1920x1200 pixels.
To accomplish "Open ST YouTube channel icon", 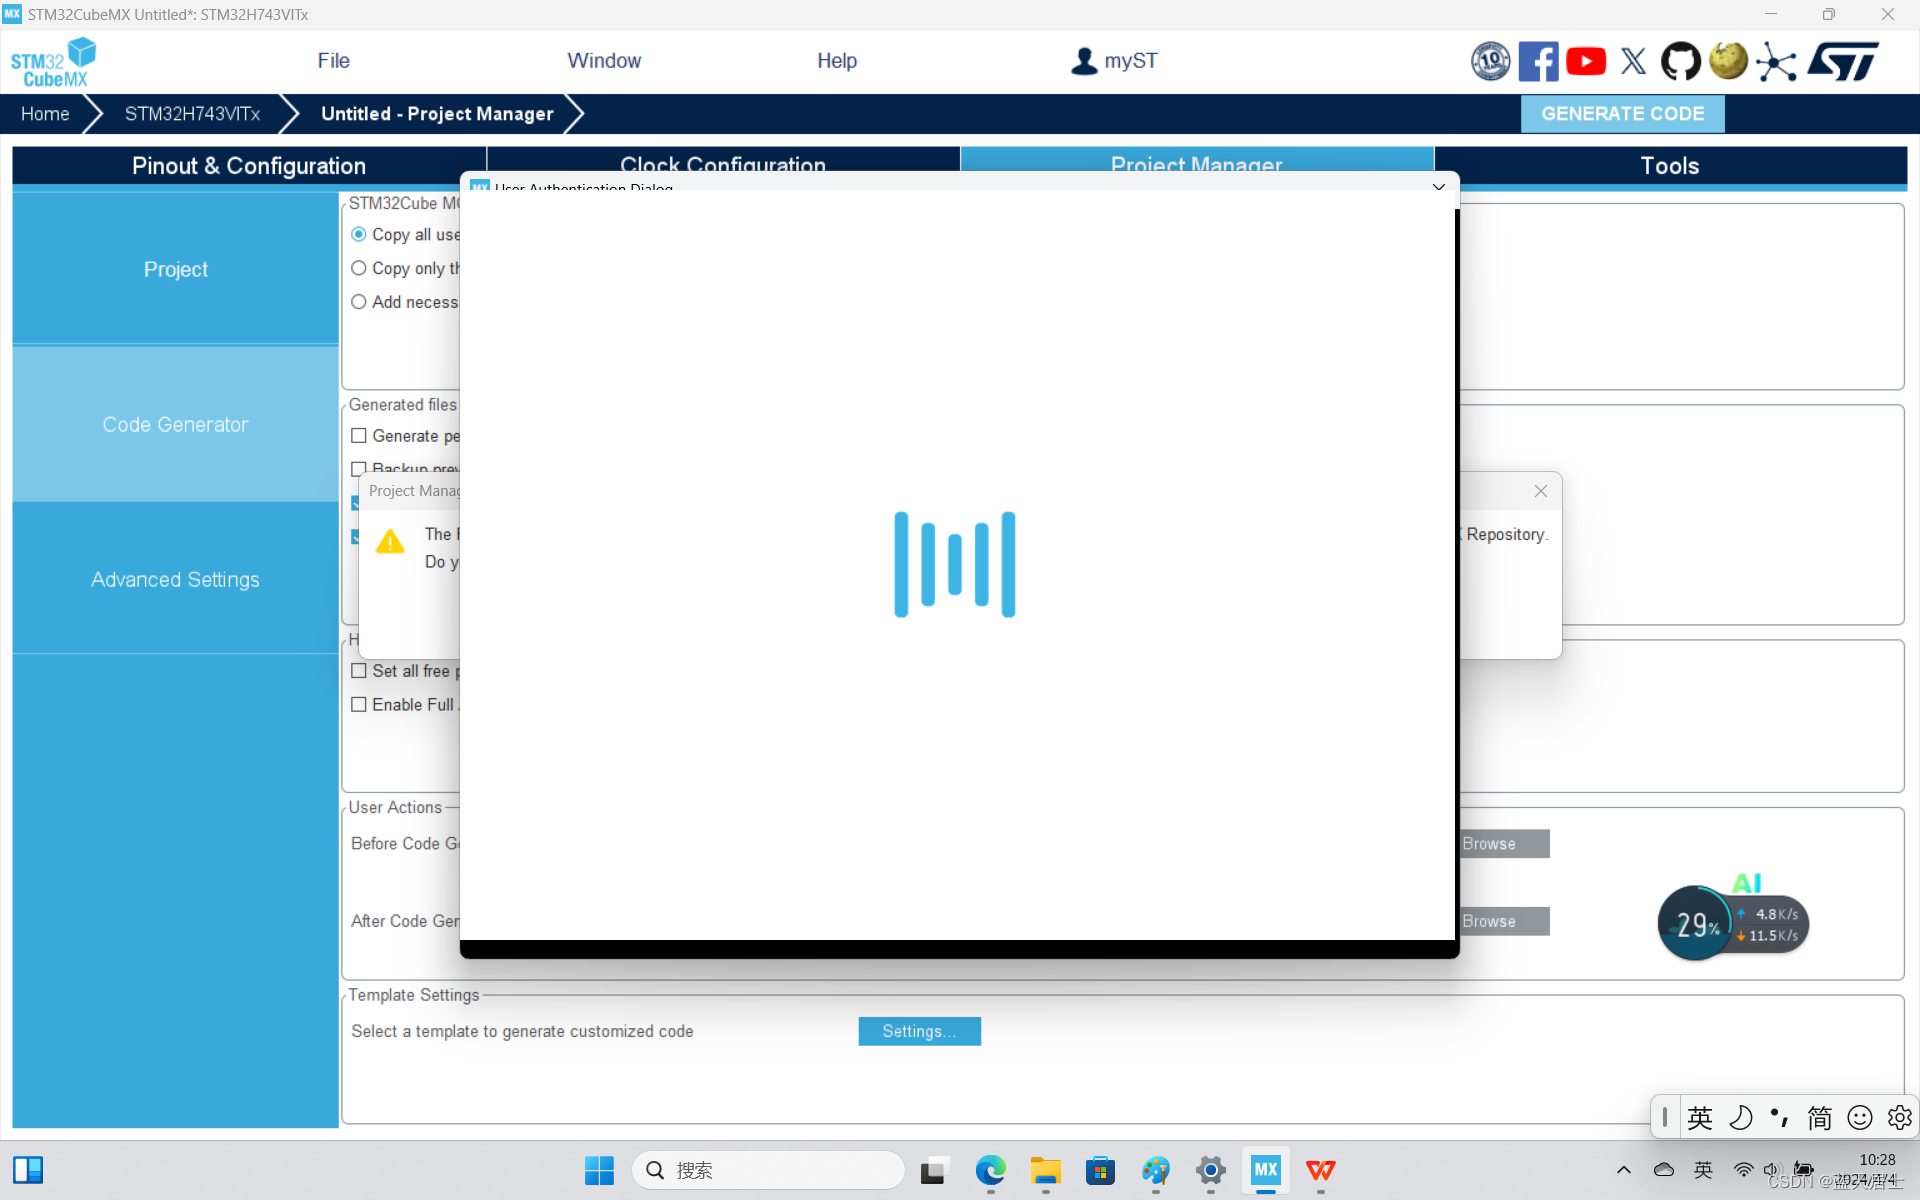I will coord(1586,62).
